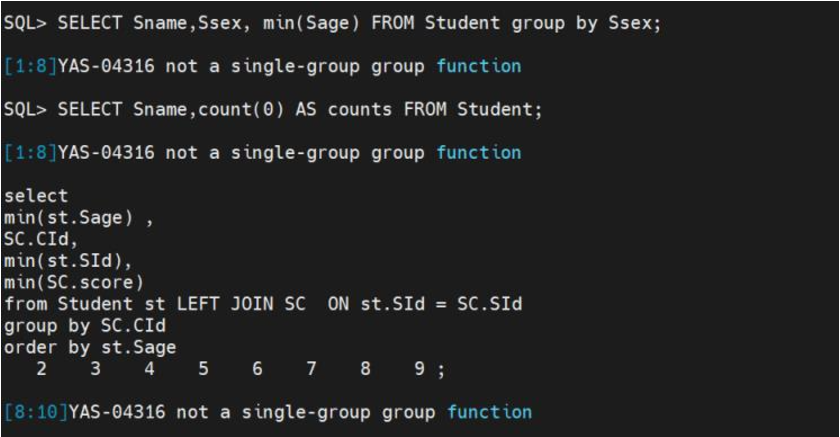
Task: Click 'function' in the last error message
Action: (x=489, y=412)
